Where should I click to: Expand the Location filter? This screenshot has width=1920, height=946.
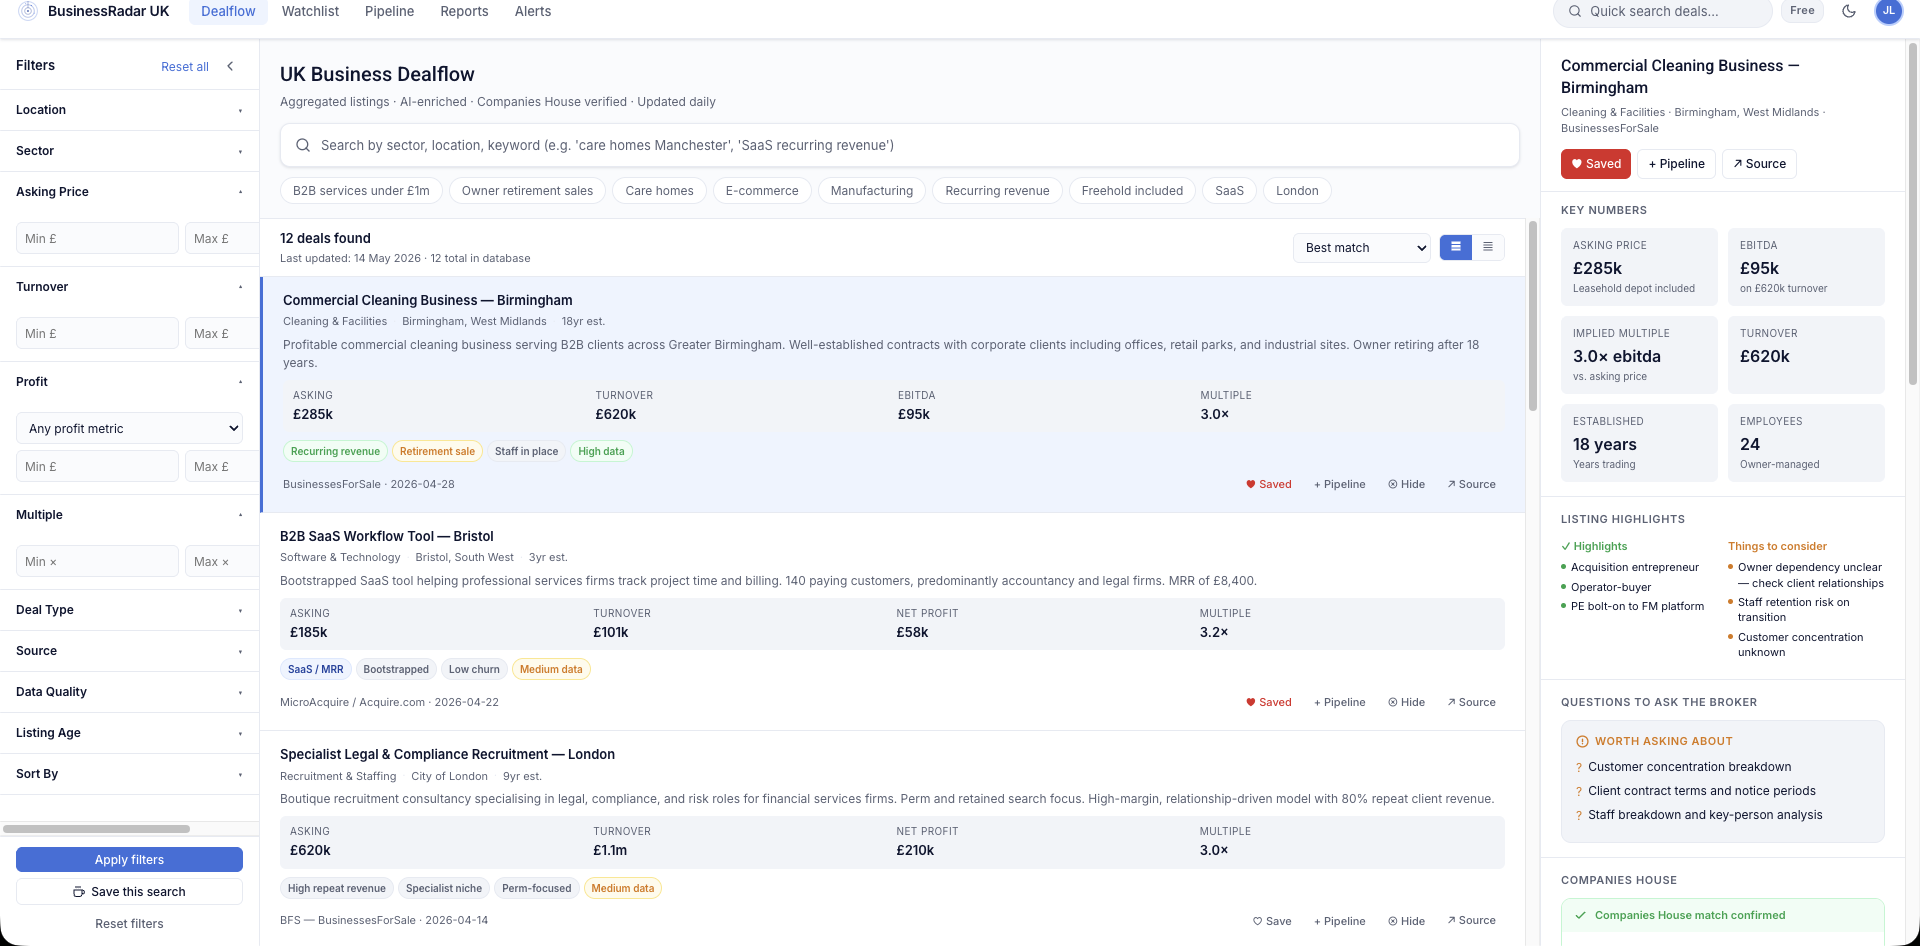tap(129, 110)
